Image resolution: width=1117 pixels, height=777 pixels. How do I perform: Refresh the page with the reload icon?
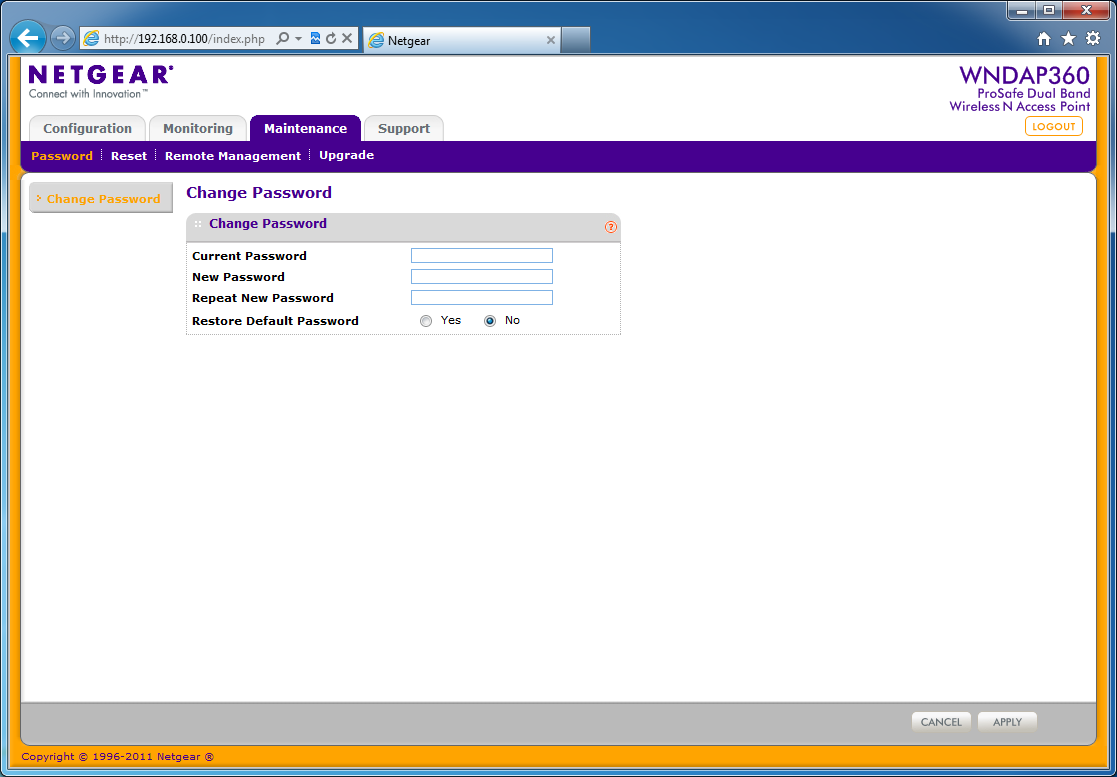pyautogui.click(x=331, y=38)
